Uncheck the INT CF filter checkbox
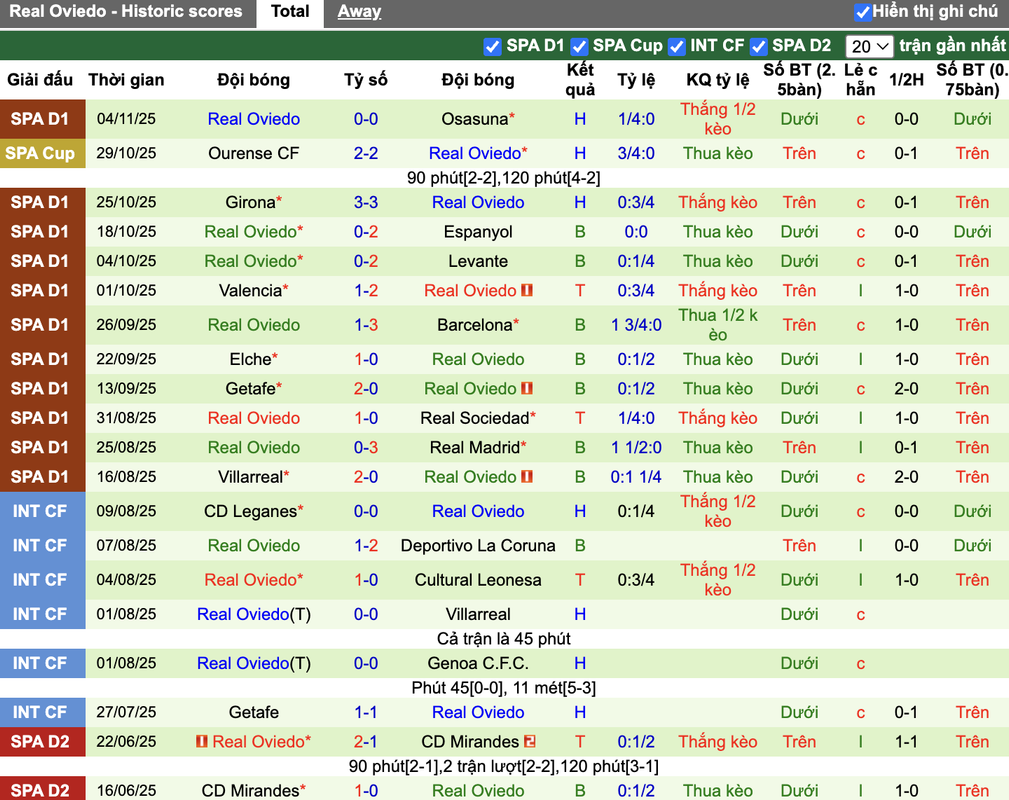1009x800 pixels. (x=676, y=46)
